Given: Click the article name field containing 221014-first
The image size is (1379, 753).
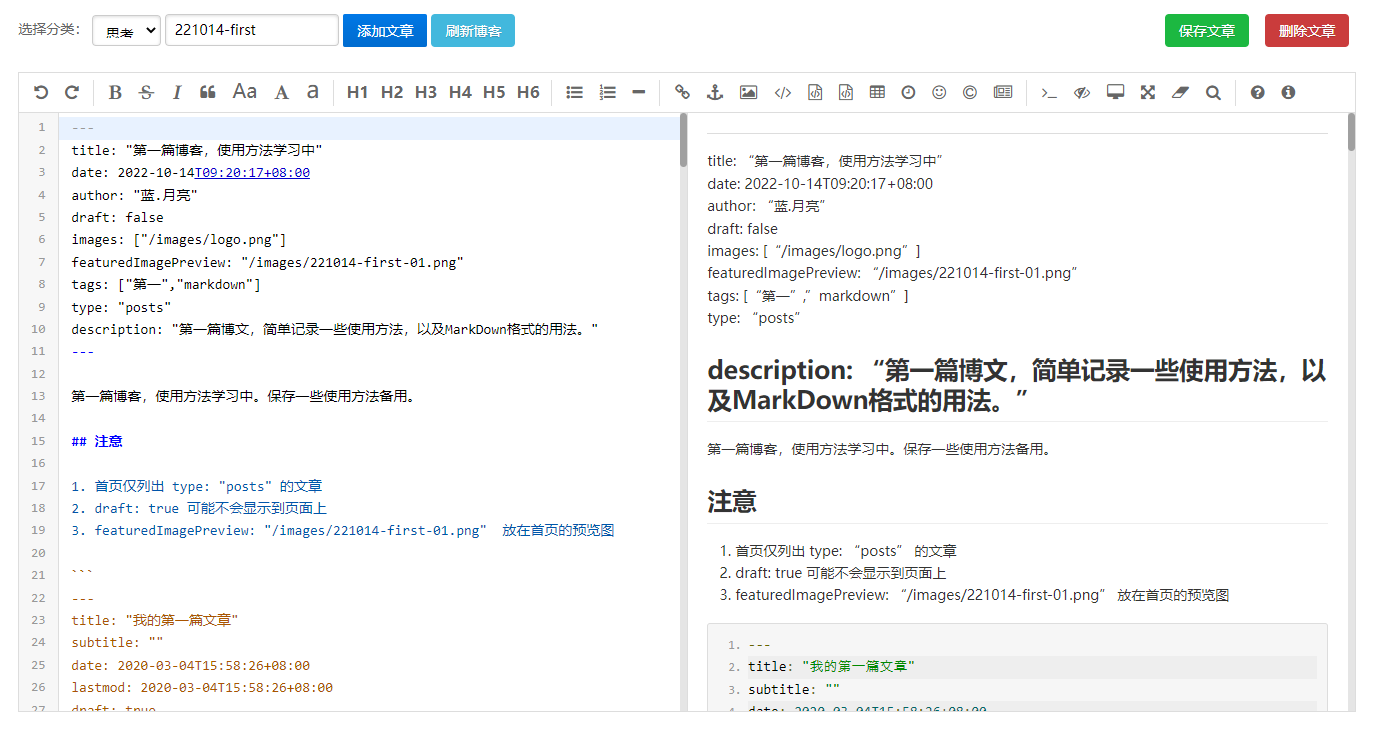Looking at the screenshot, I should pos(252,30).
